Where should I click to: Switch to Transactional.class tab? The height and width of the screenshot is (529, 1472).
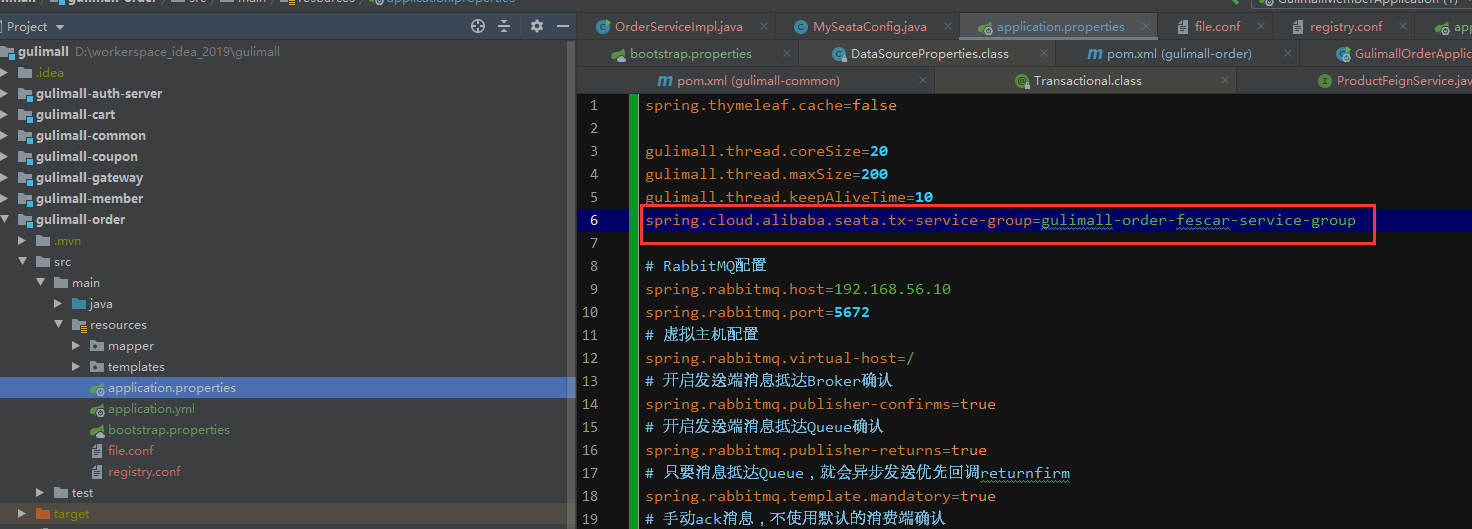(x=1087, y=81)
